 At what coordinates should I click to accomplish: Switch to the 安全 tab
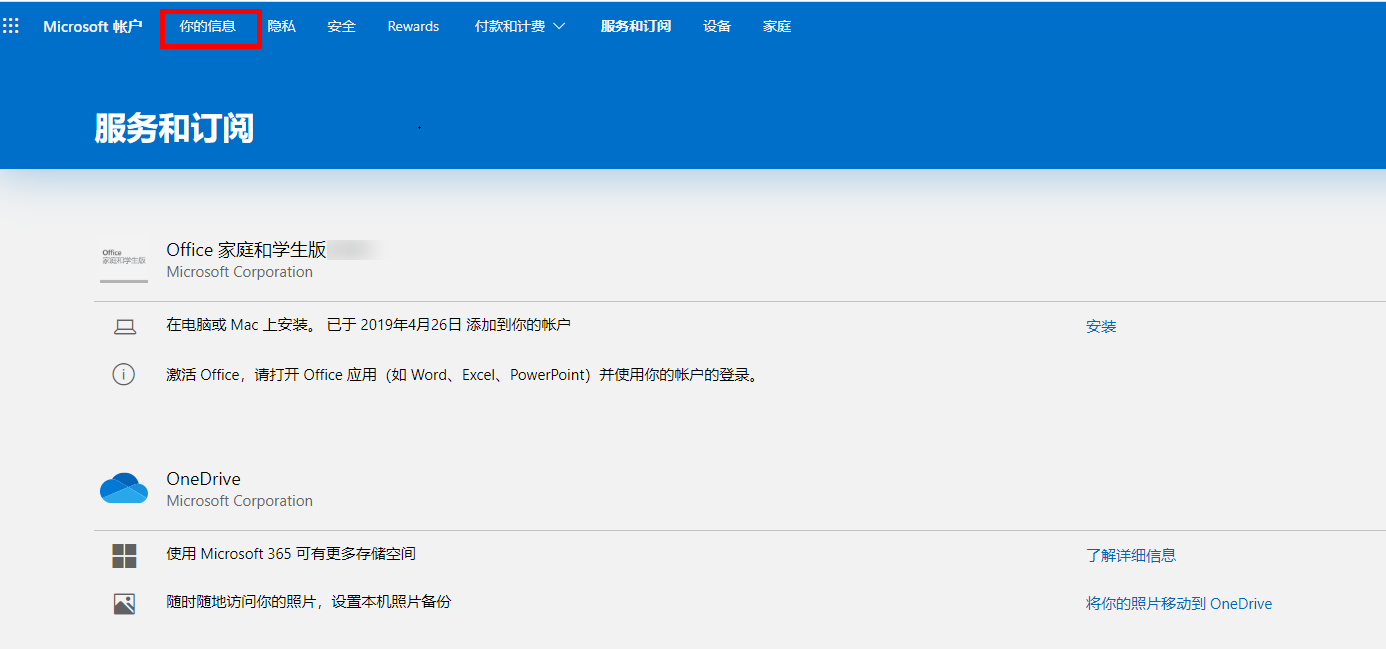(341, 27)
